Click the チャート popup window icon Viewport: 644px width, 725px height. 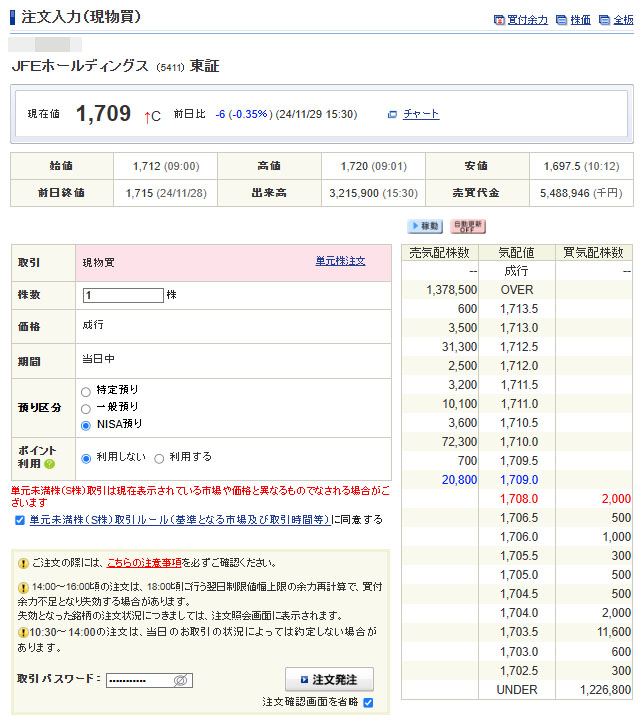pos(392,115)
